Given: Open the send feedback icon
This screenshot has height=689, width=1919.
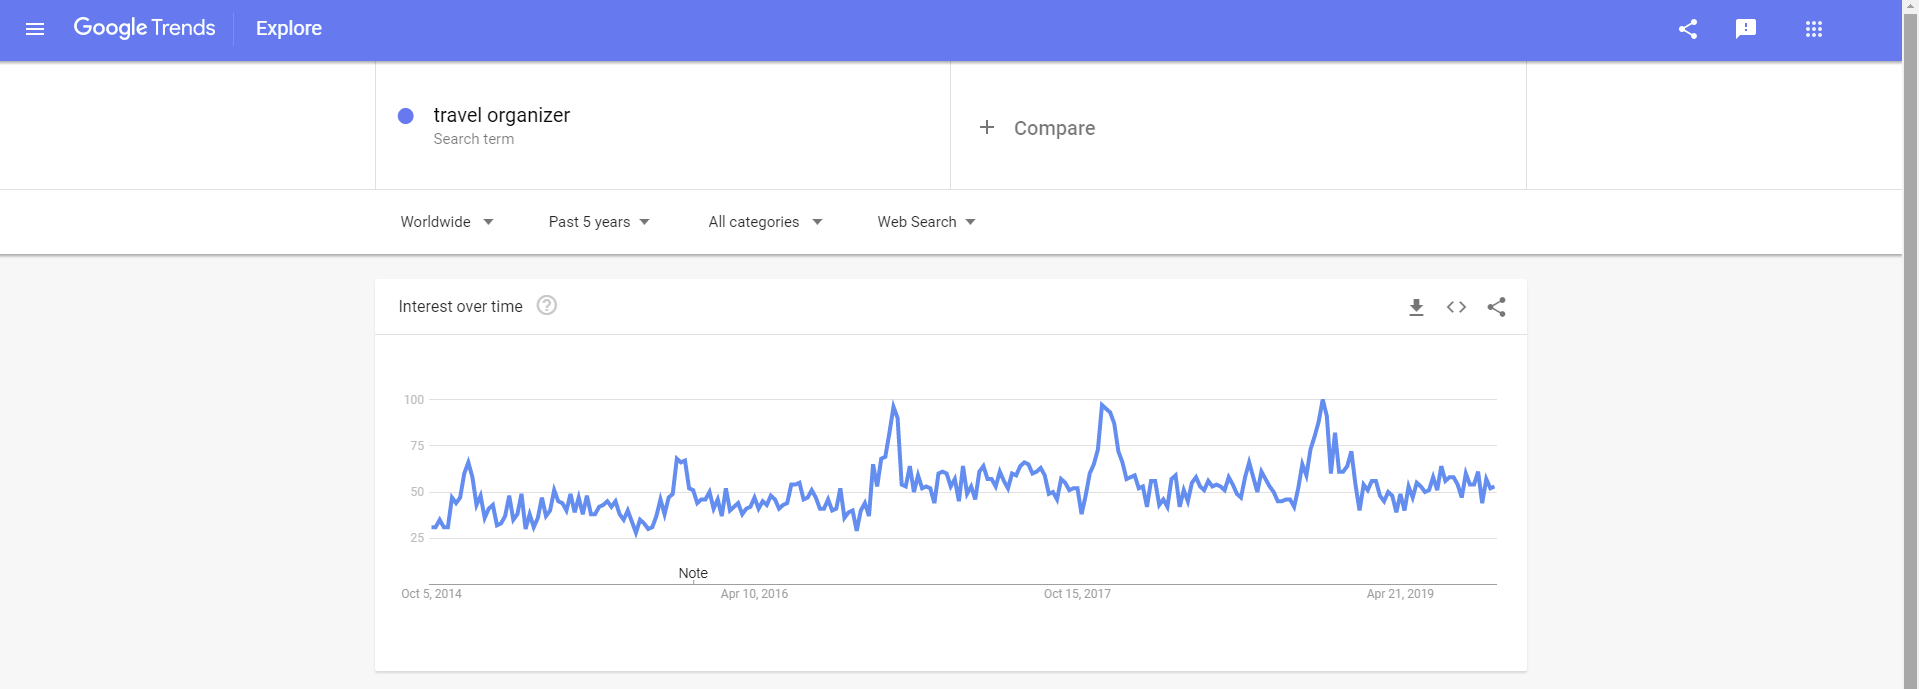Looking at the screenshot, I should pos(1746,29).
